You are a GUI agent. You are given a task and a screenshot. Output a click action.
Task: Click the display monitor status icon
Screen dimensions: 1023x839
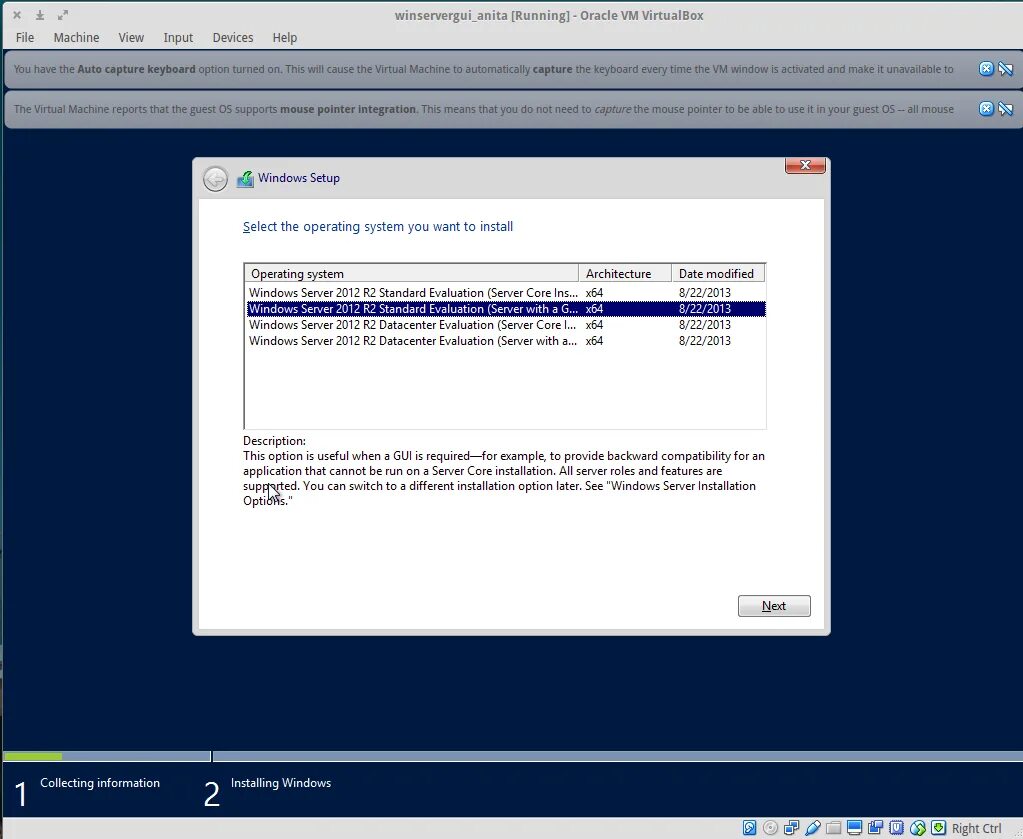tap(854, 828)
